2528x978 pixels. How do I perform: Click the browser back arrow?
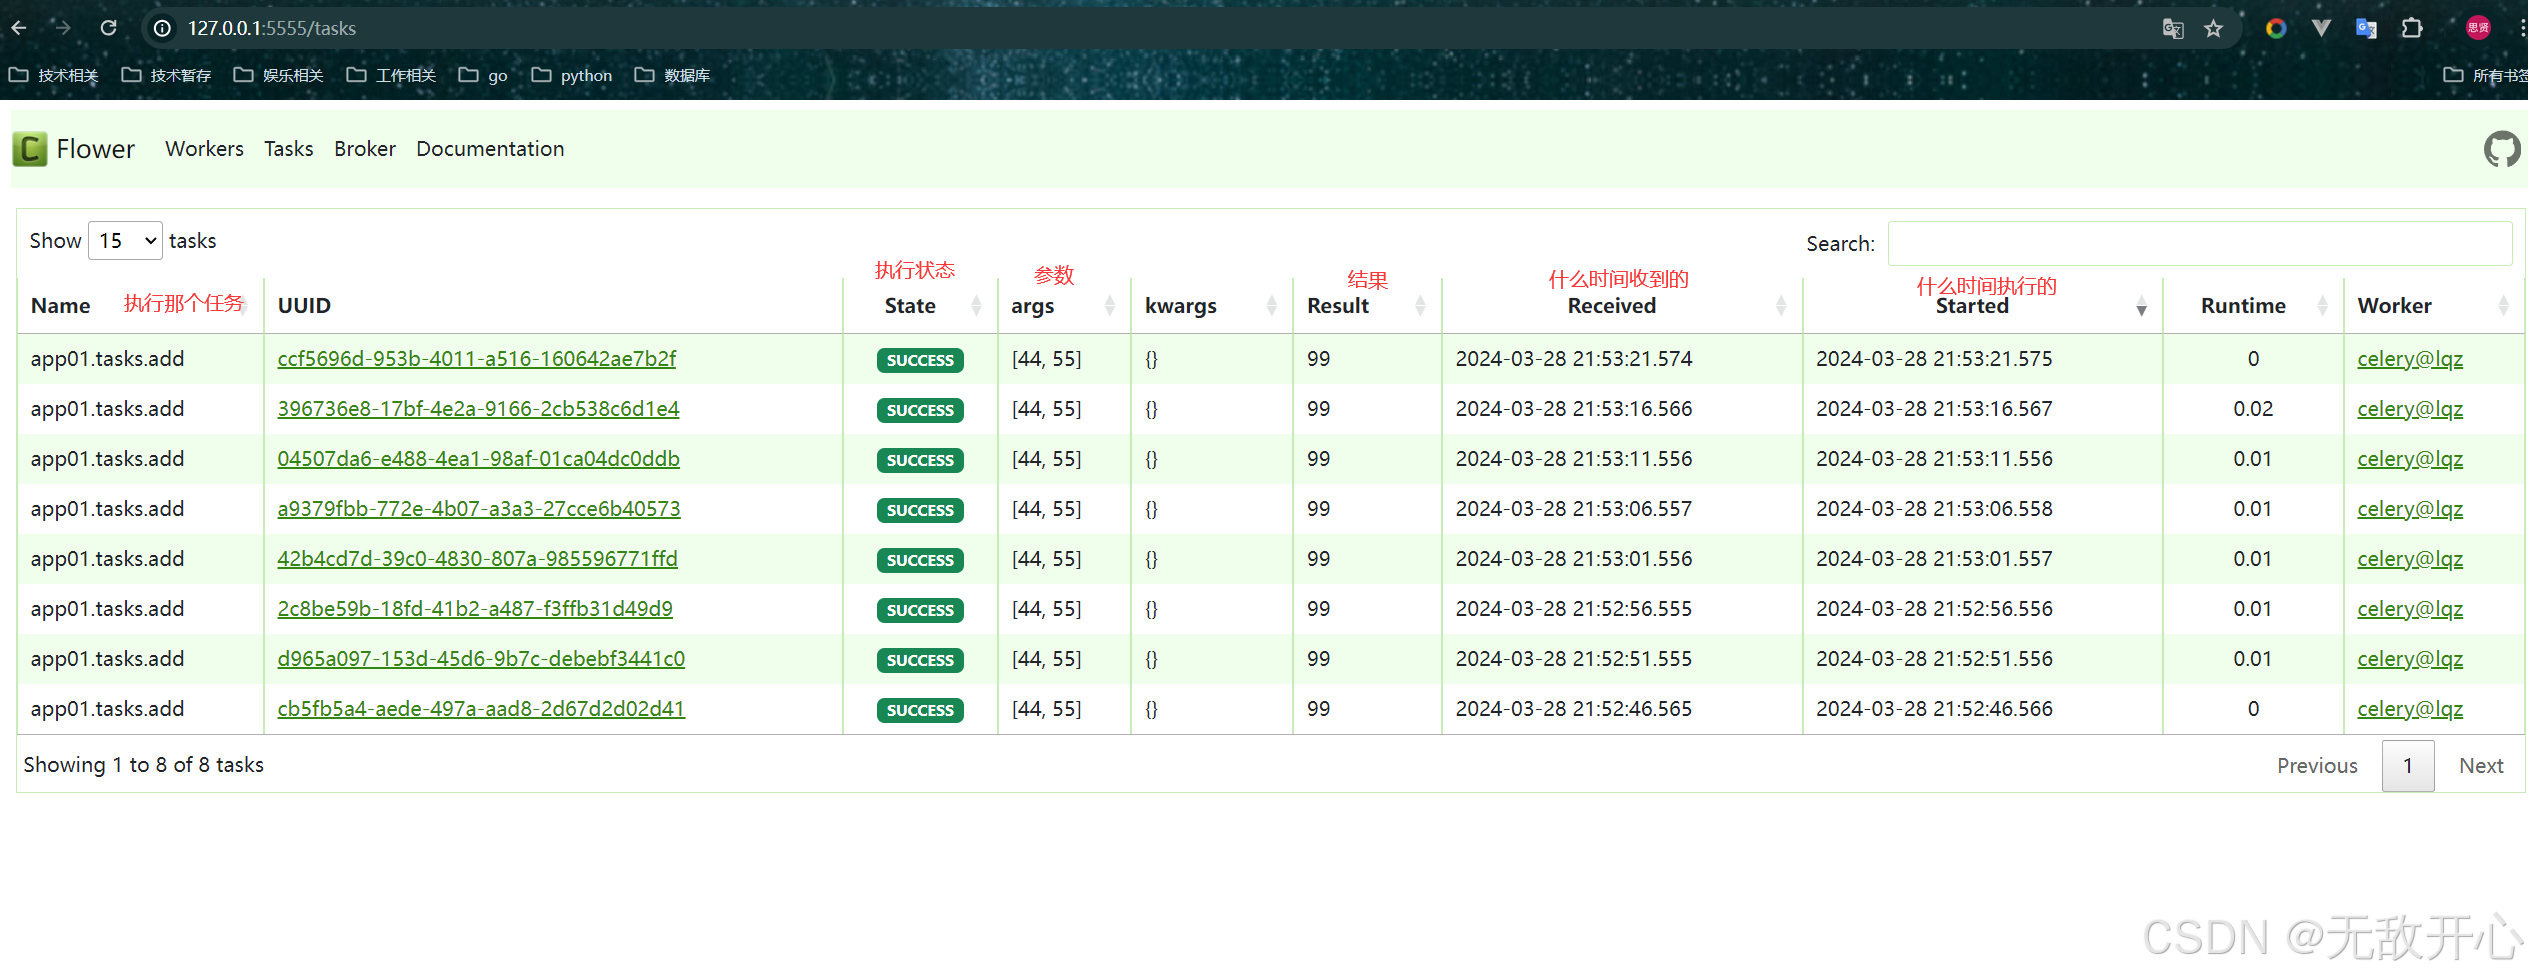pyautogui.click(x=19, y=28)
